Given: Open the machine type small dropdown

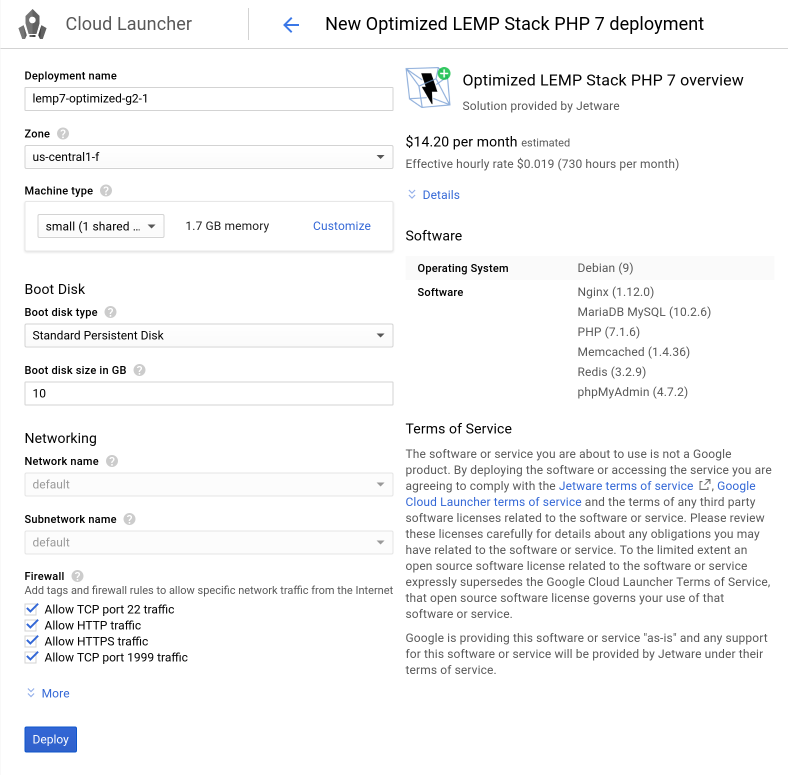Looking at the screenshot, I should (x=101, y=226).
